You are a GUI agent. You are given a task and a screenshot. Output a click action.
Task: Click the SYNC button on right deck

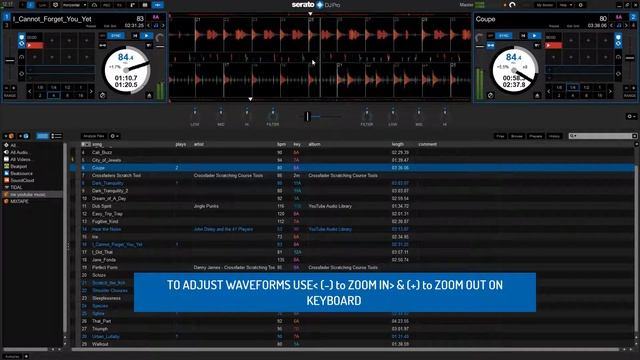(x=504, y=36)
